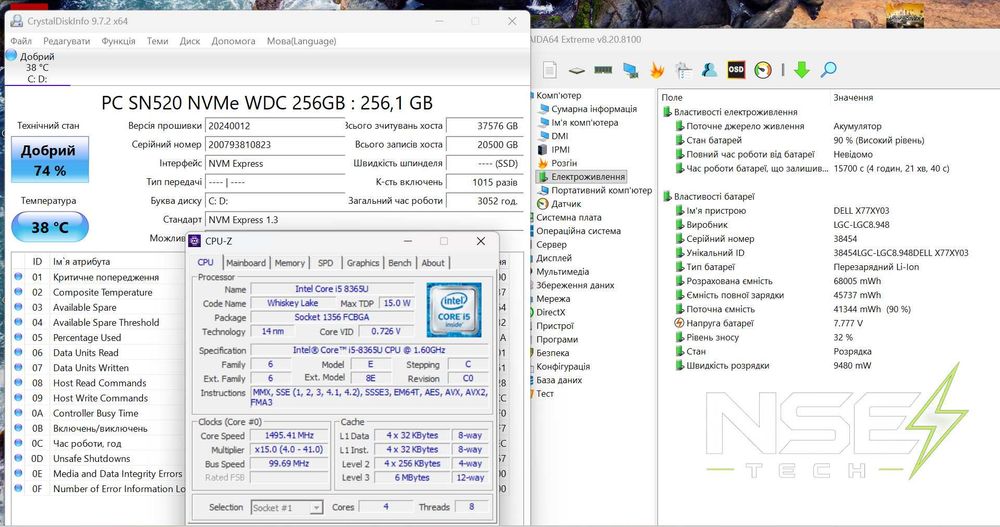Switch to the About tab in CPU-Z
Image resolution: width=1000 pixels, height=527 pixels.
point(433,263)
